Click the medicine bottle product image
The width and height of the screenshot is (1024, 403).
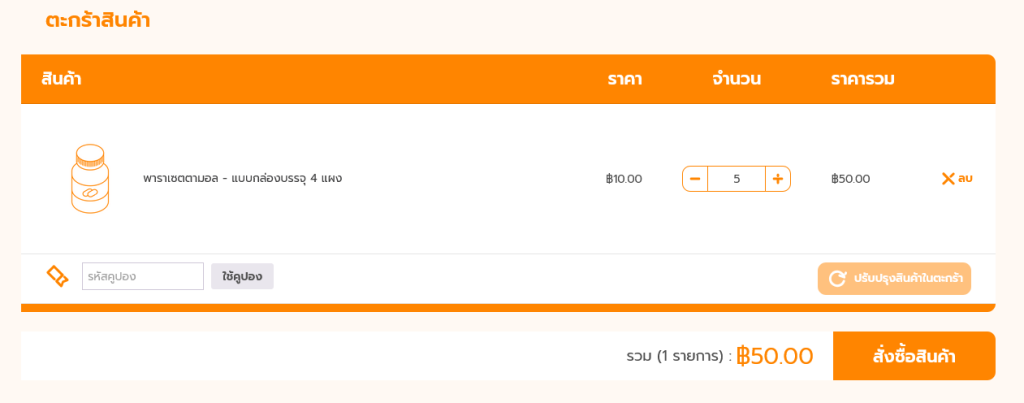[90, 179]
